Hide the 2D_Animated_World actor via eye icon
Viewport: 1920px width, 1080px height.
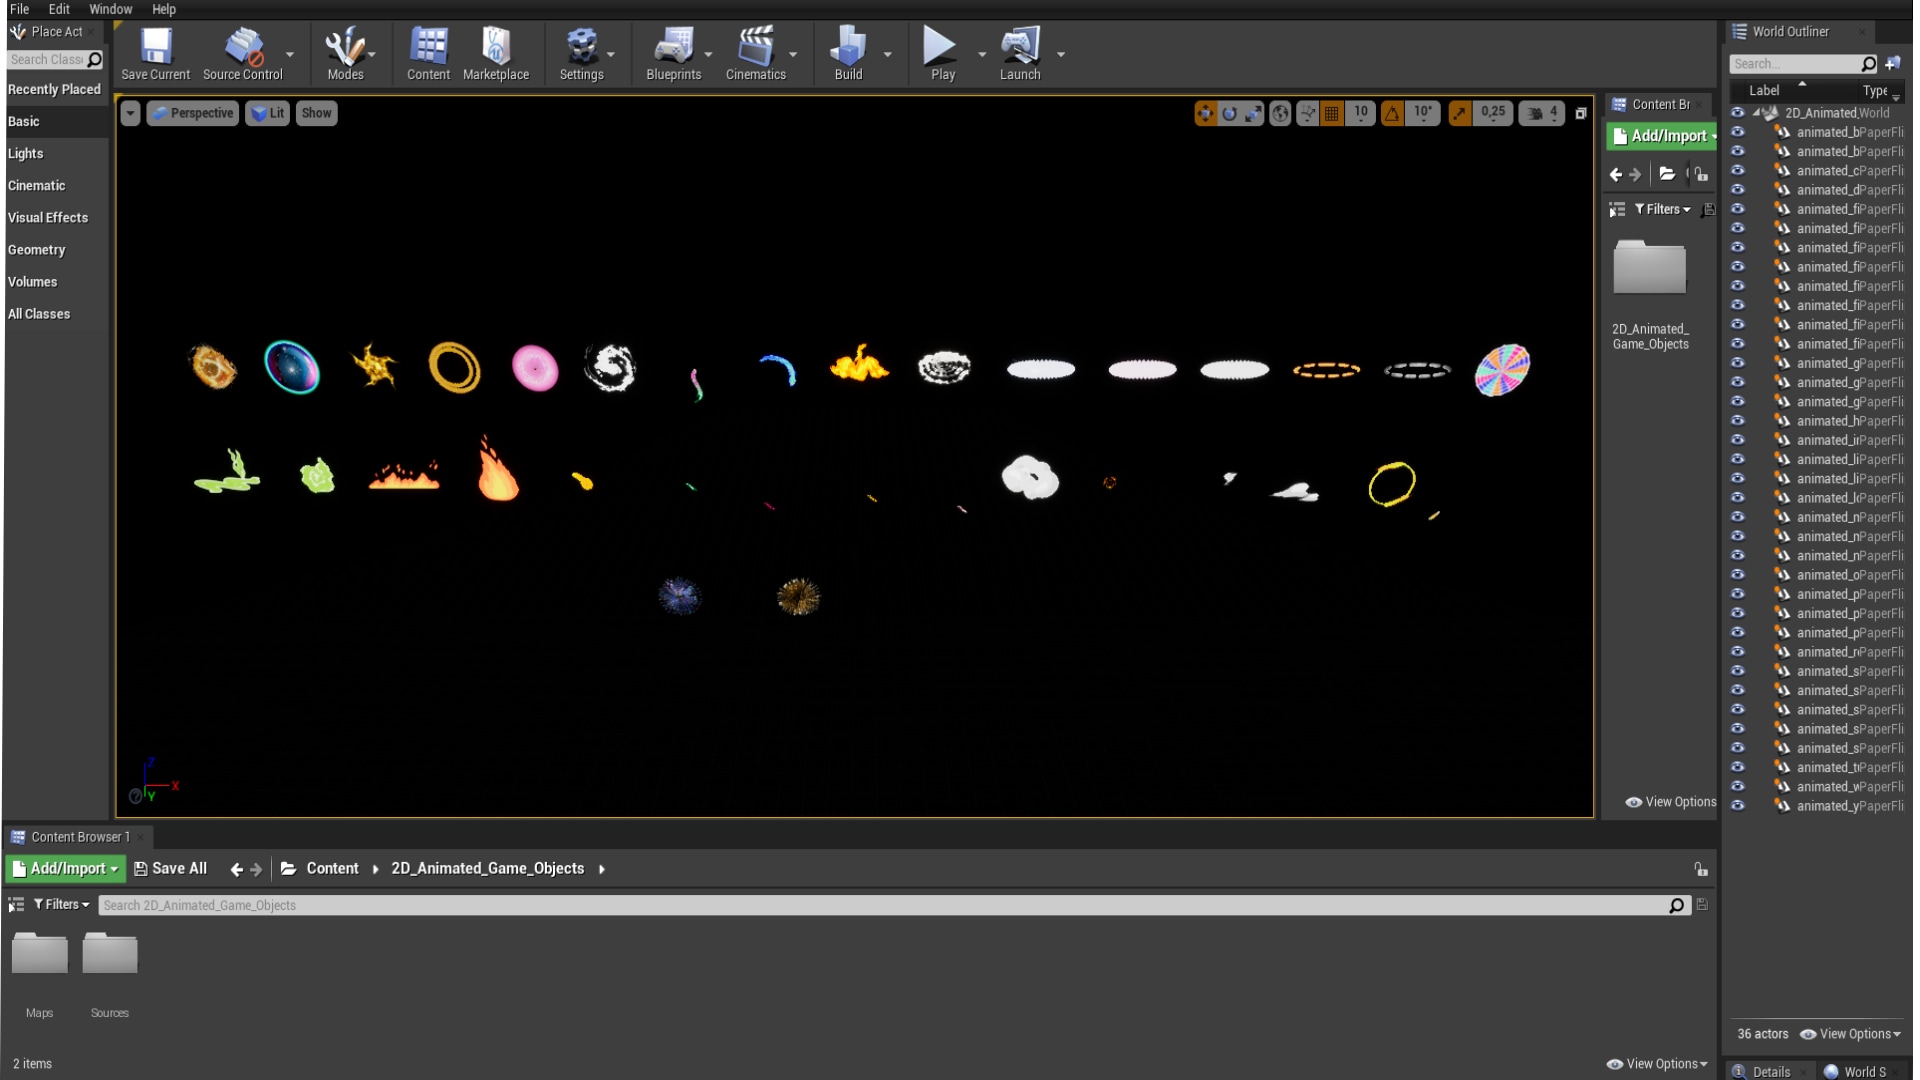tap(1738, 112)
